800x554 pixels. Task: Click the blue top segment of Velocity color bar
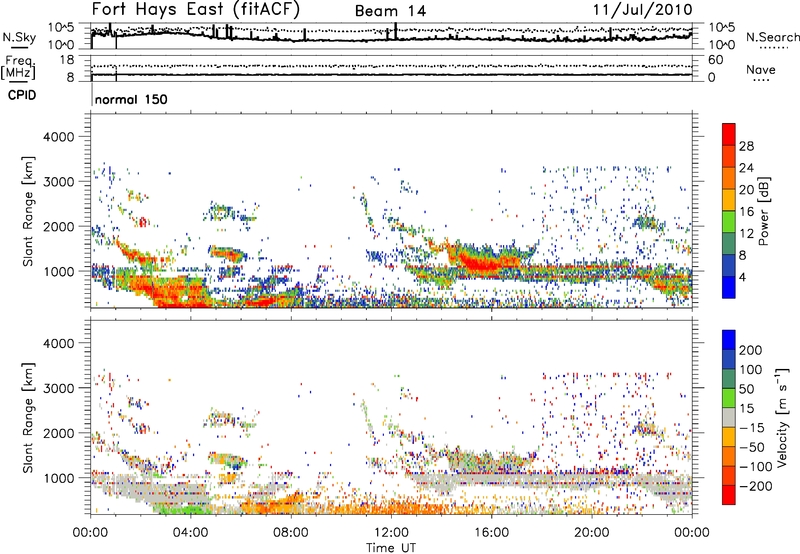729,339
